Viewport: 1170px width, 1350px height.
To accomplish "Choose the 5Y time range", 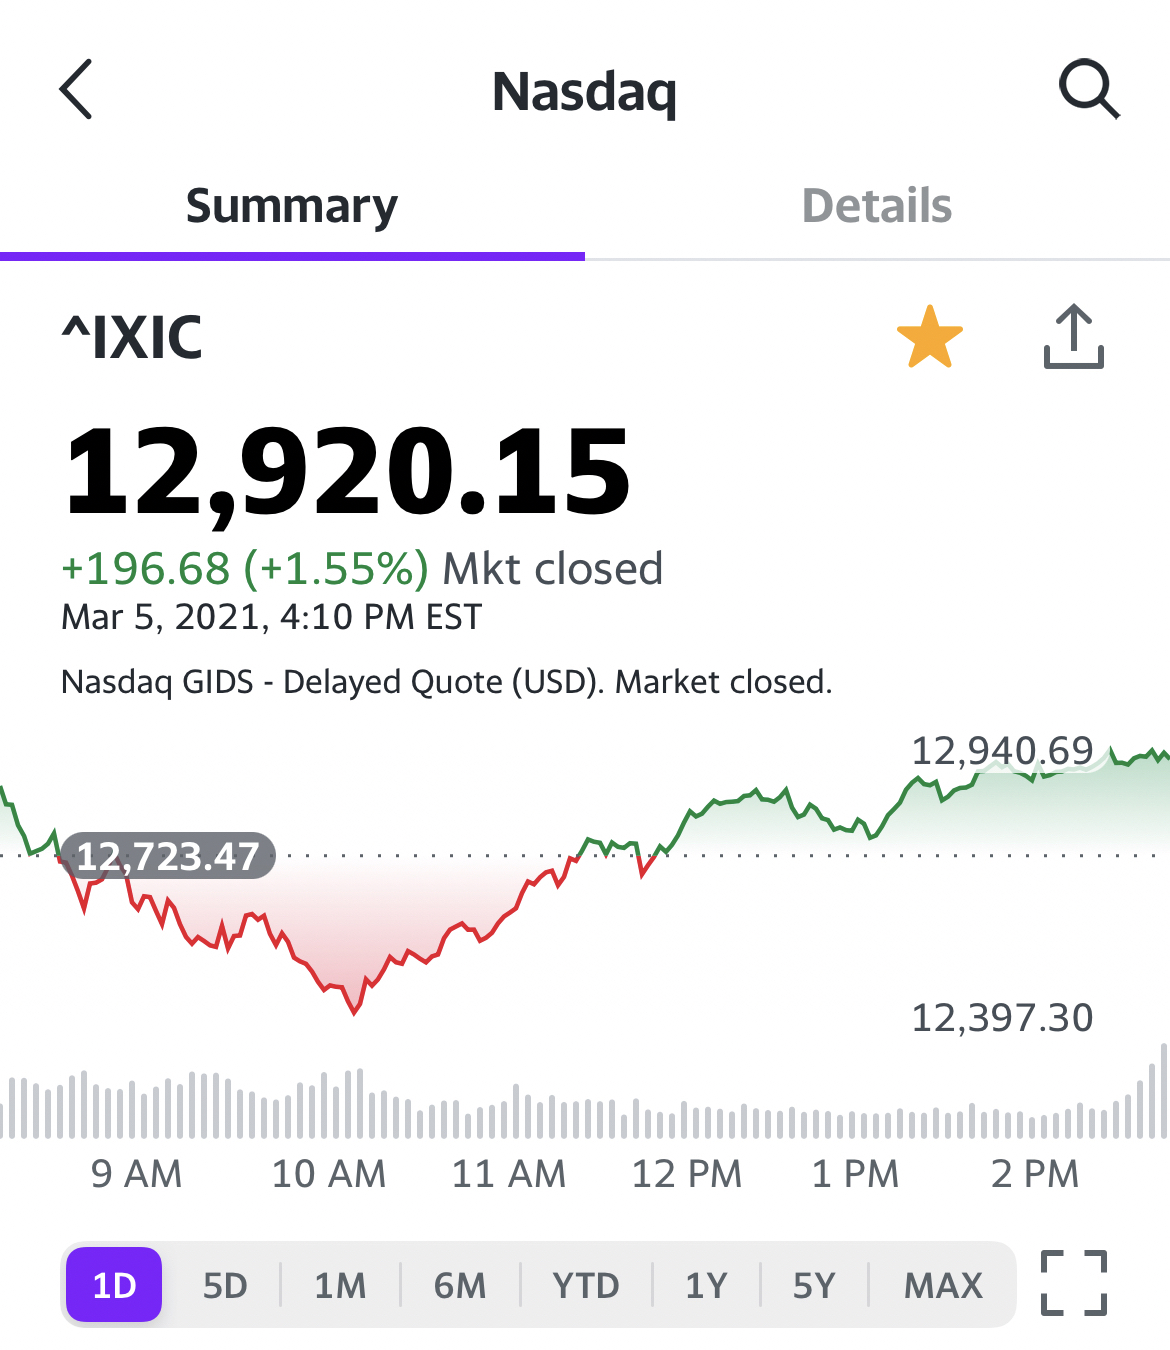I will coord(814,1285).
